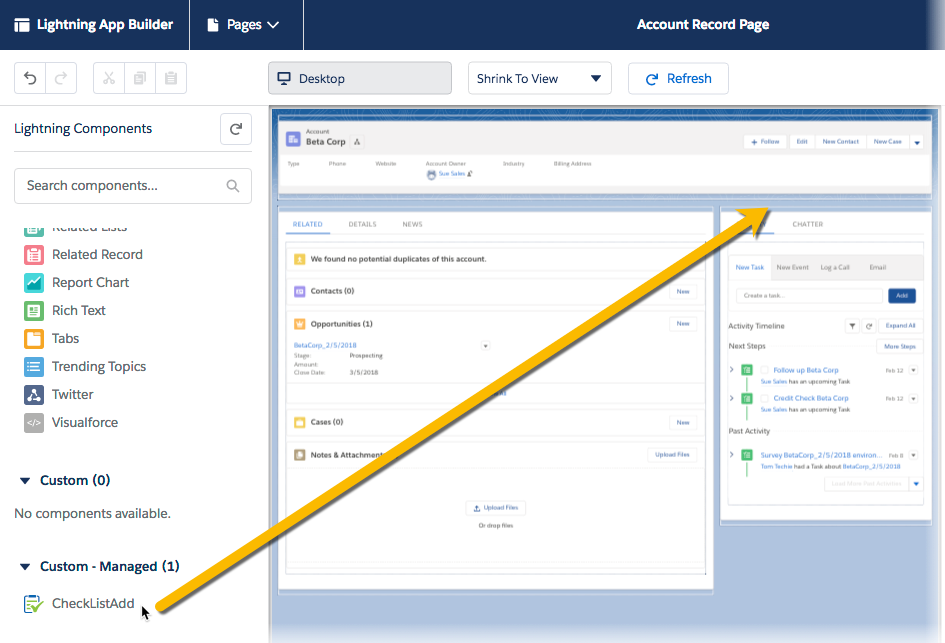Click the Beta Corp account icon
This screenshot has height=643, width=945.
pyautogui.click(x=293, y=139)
